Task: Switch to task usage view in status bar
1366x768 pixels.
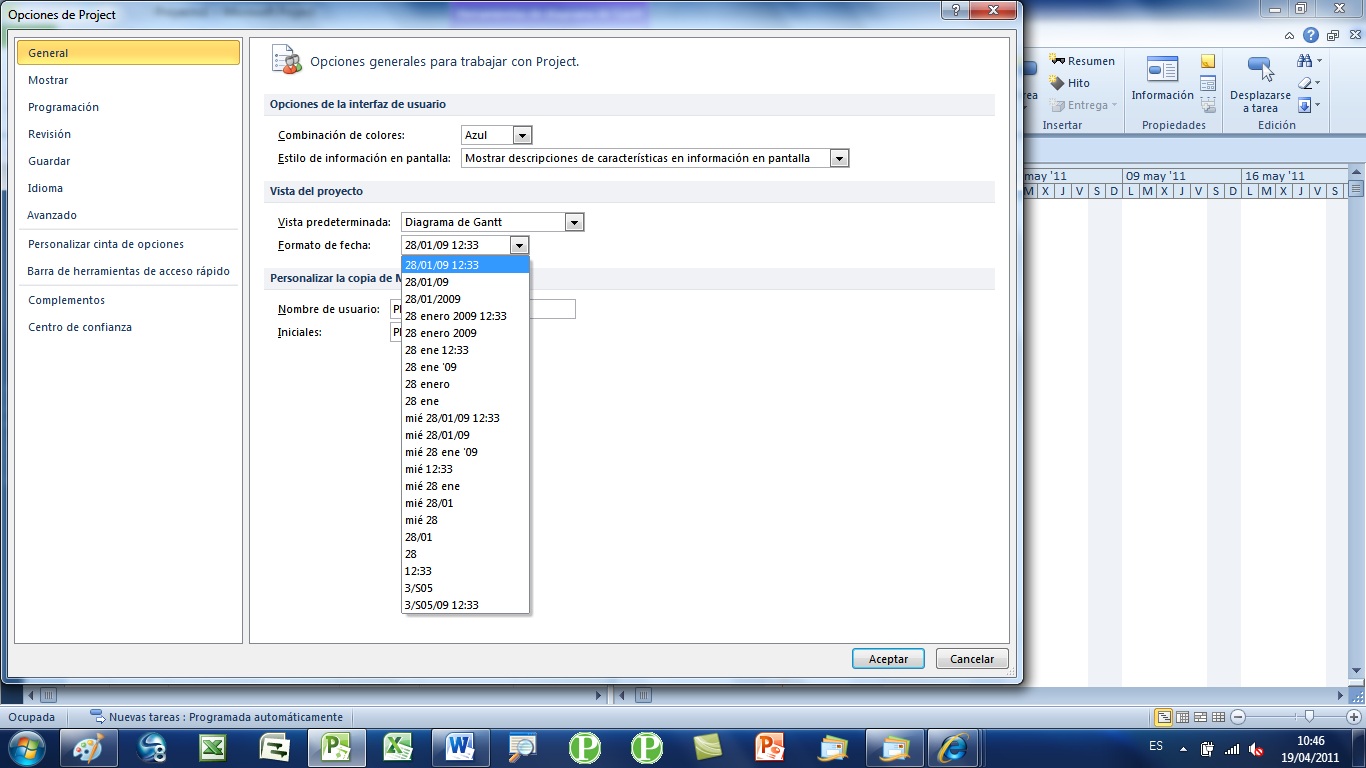Action: [1182, 717]
